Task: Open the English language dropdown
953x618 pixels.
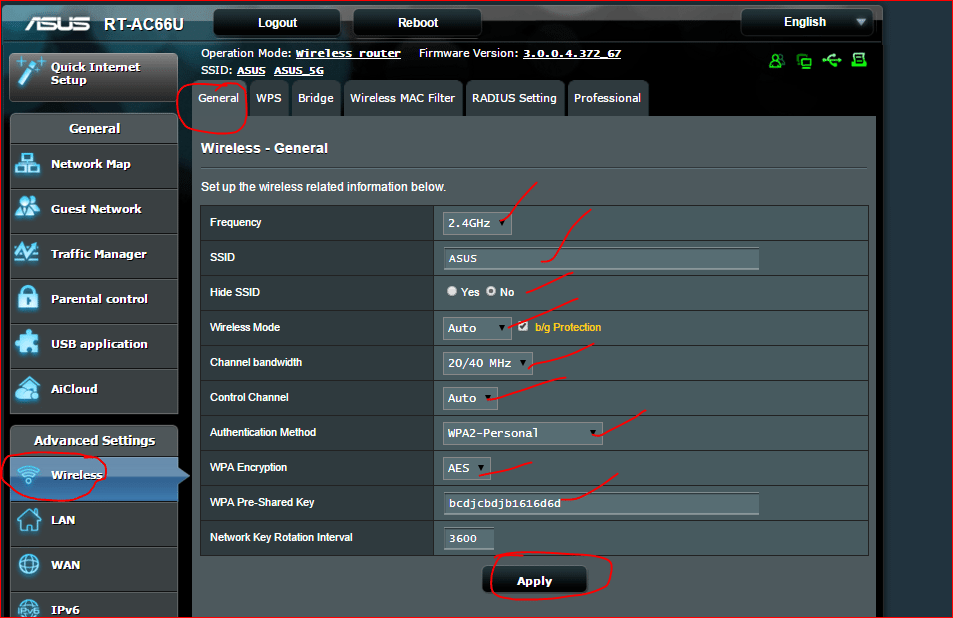Action: pyautogui.click(x=807, y=22)
